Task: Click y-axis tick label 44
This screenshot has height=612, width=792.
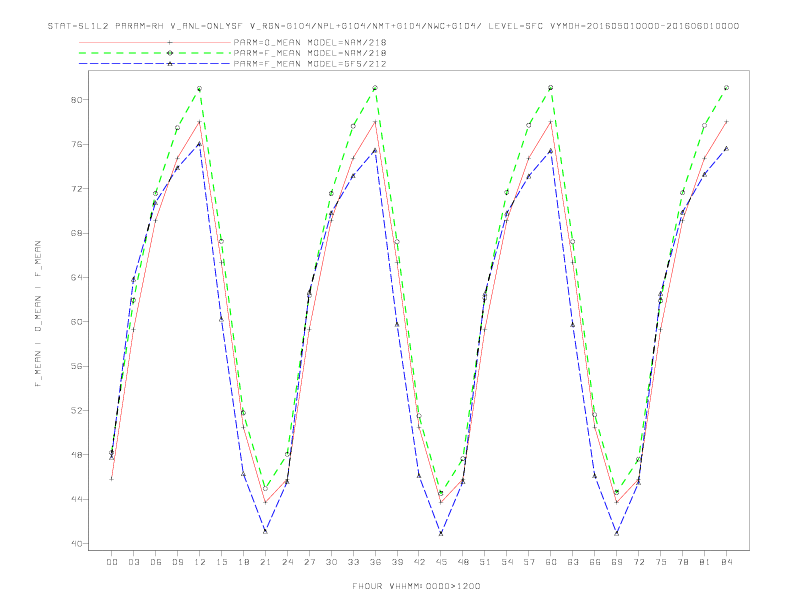Action: pos(75,499)
